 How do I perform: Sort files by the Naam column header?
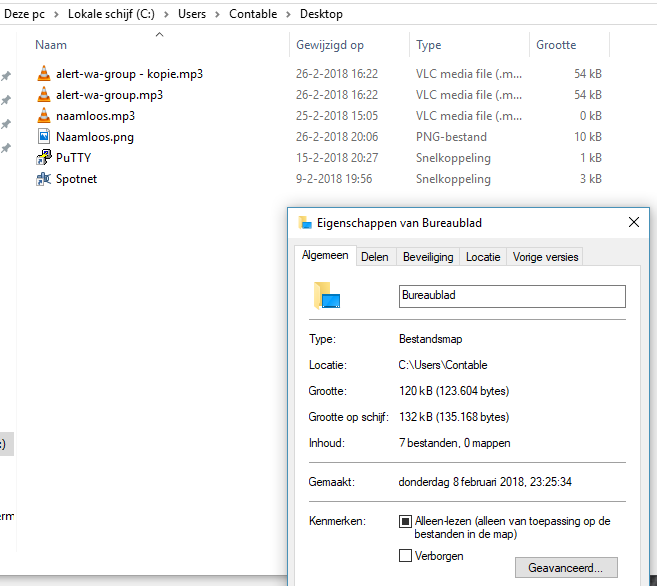[x=51, y=45]
